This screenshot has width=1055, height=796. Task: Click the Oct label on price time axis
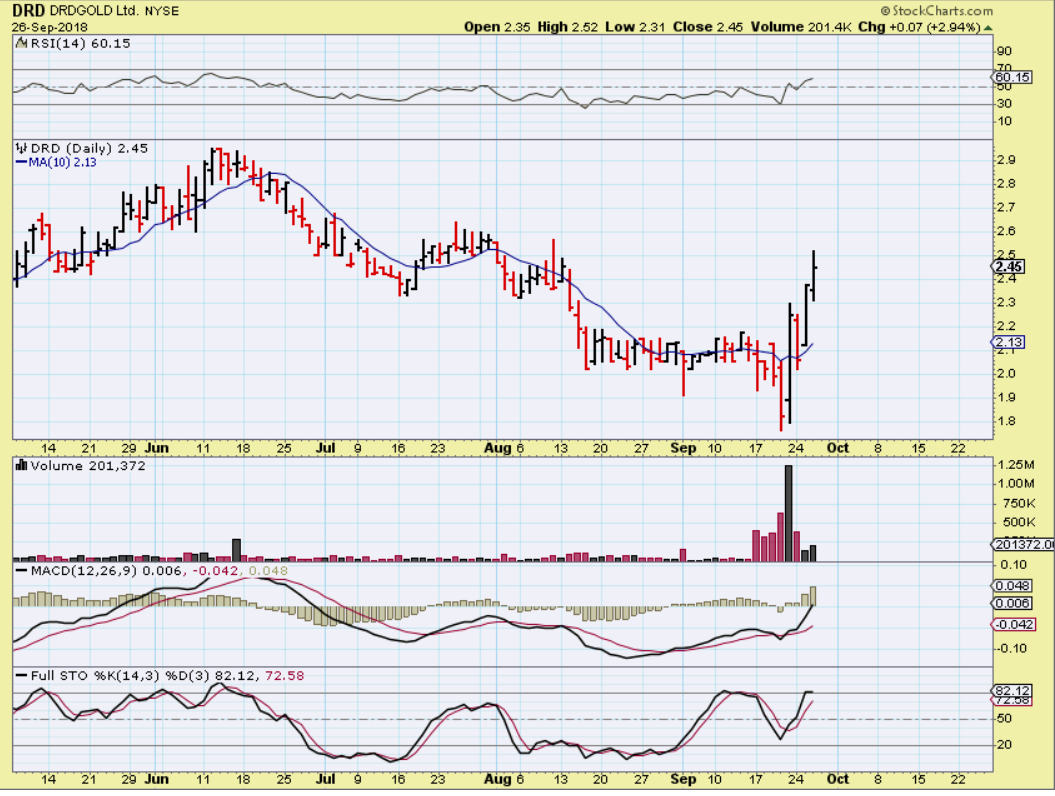(x=838, y=448)
